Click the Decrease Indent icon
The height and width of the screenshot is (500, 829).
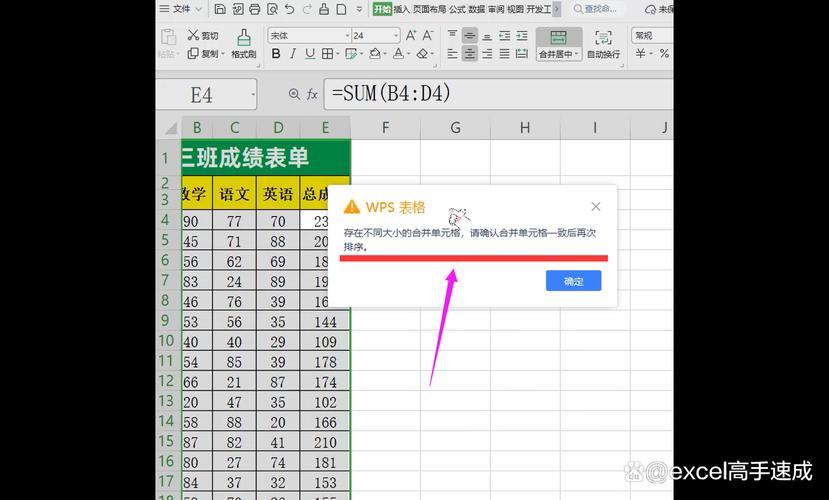tap(504, 35)
